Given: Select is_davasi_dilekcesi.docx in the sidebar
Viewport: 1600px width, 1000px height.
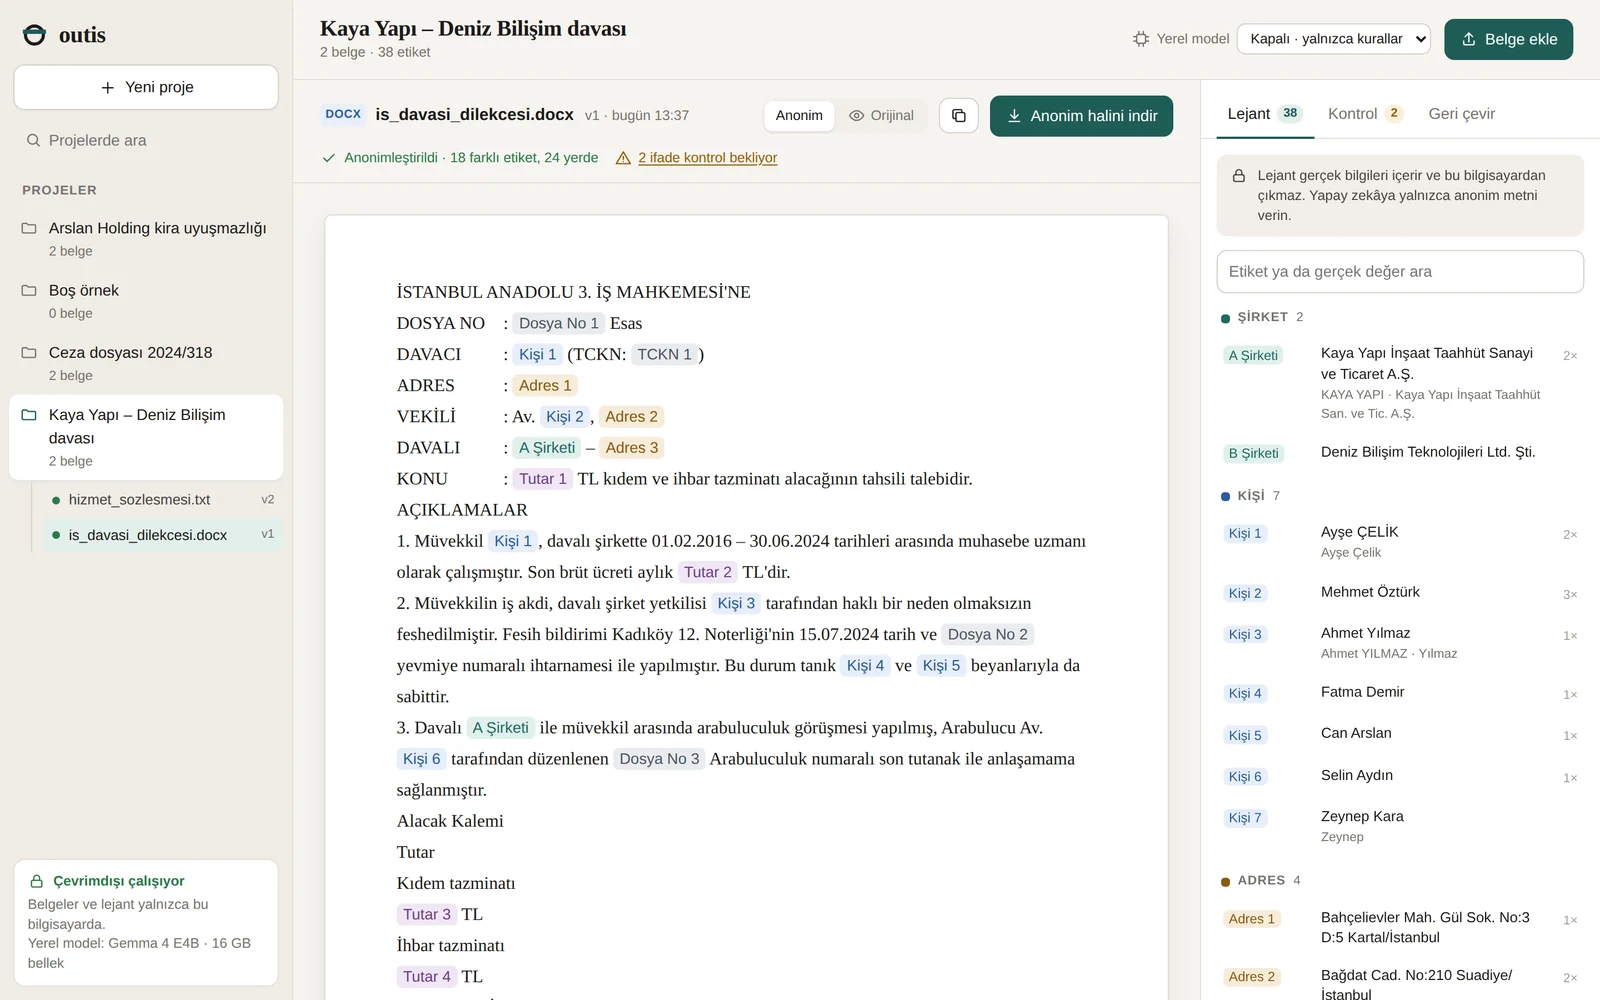Looking at the screenshot, I should tap(162, 535).
